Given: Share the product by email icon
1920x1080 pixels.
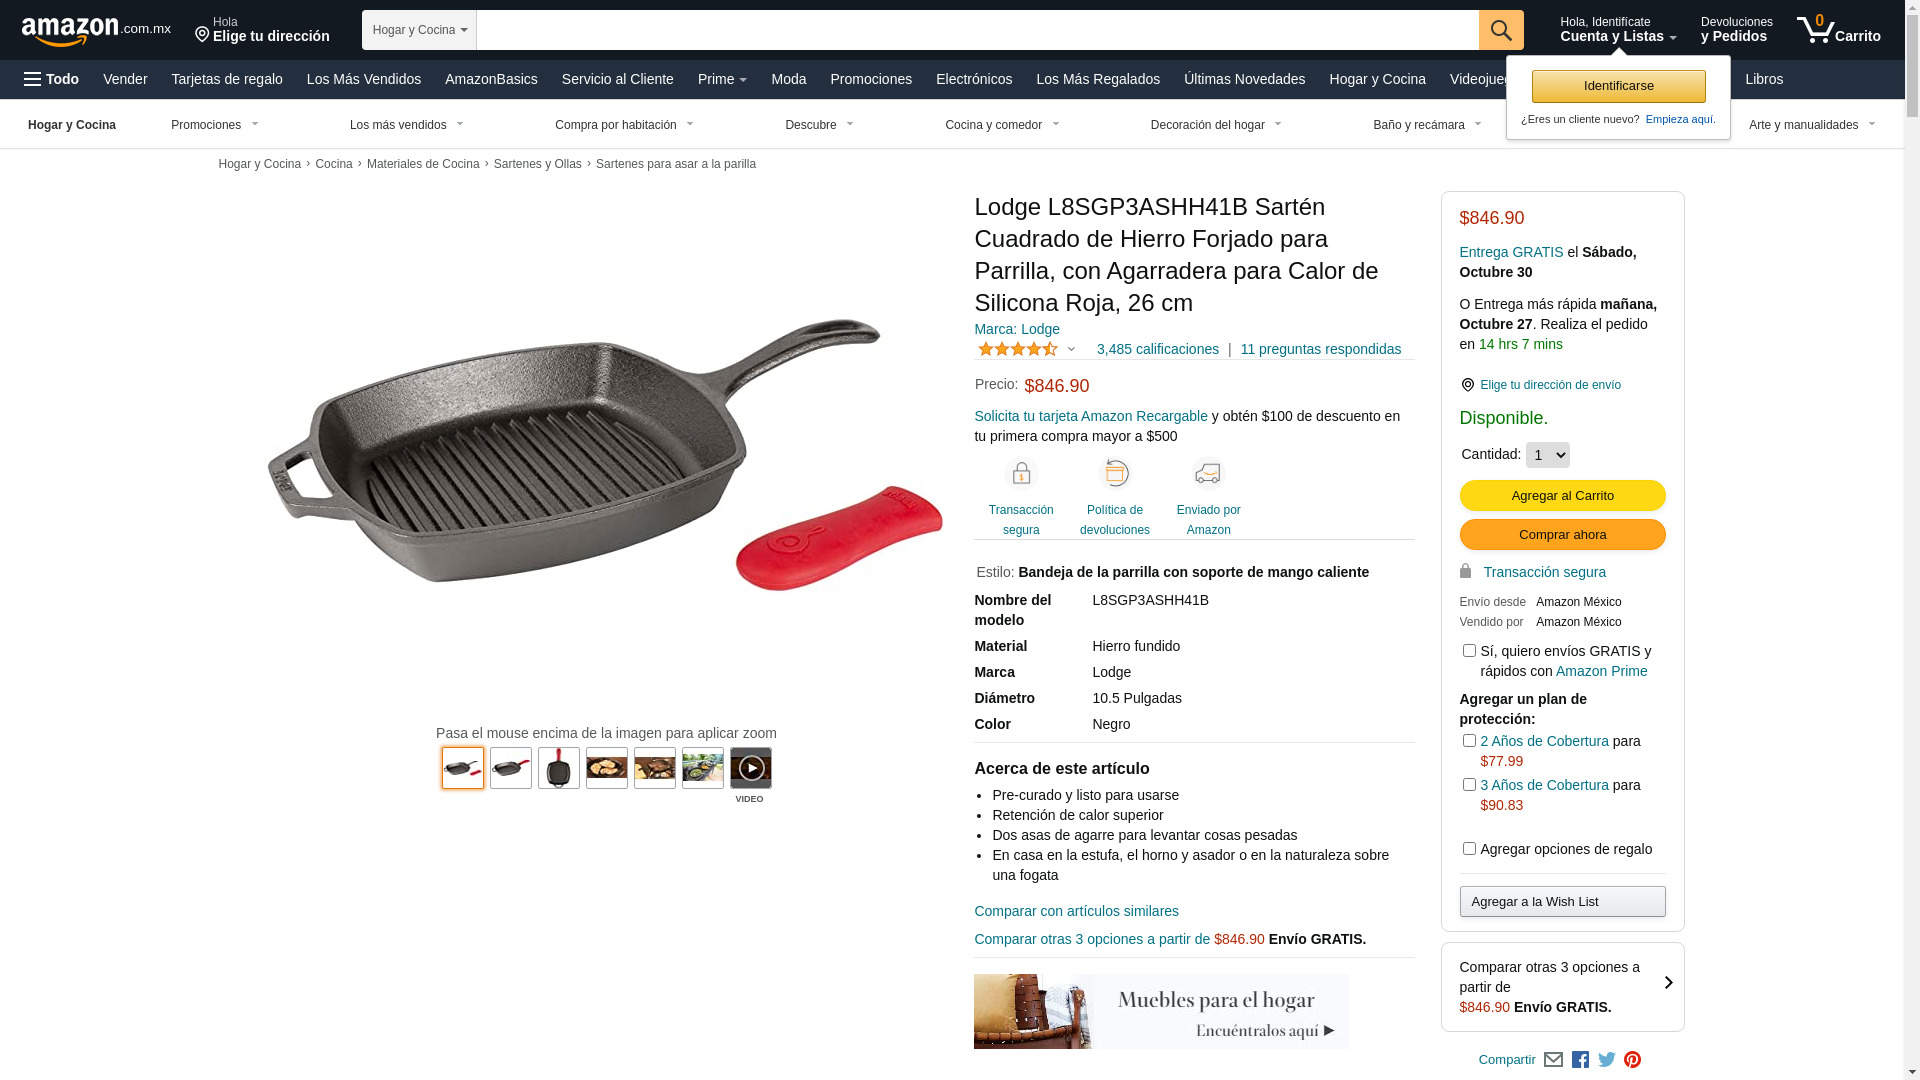Looking at the screenshot, I should click(1553, 1060).
